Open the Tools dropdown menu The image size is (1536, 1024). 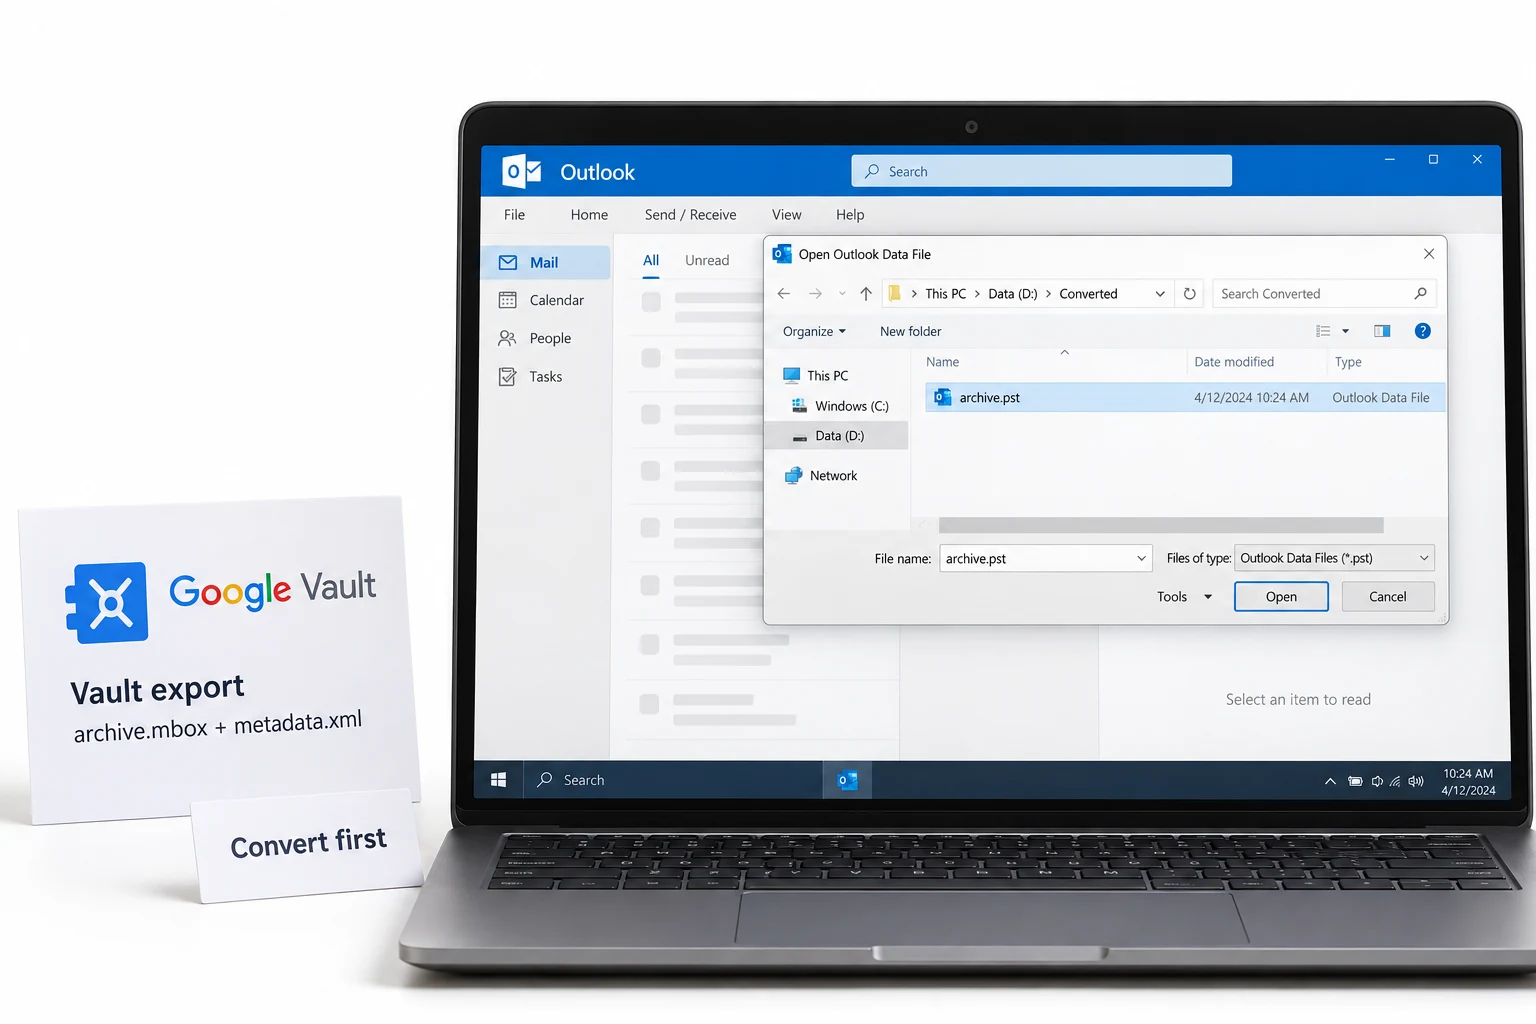point(1185,597)
